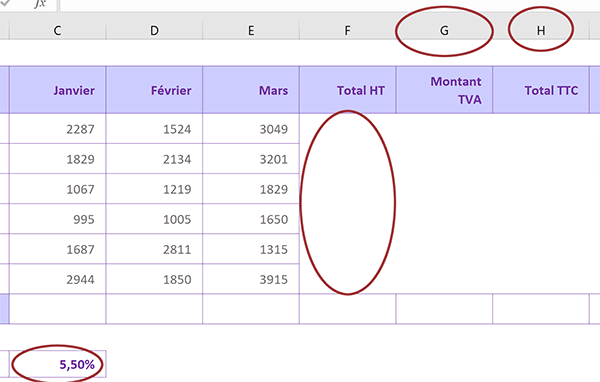Select column G header
The height and width of the screenshot is (382, 600).
tap(444, 31)
